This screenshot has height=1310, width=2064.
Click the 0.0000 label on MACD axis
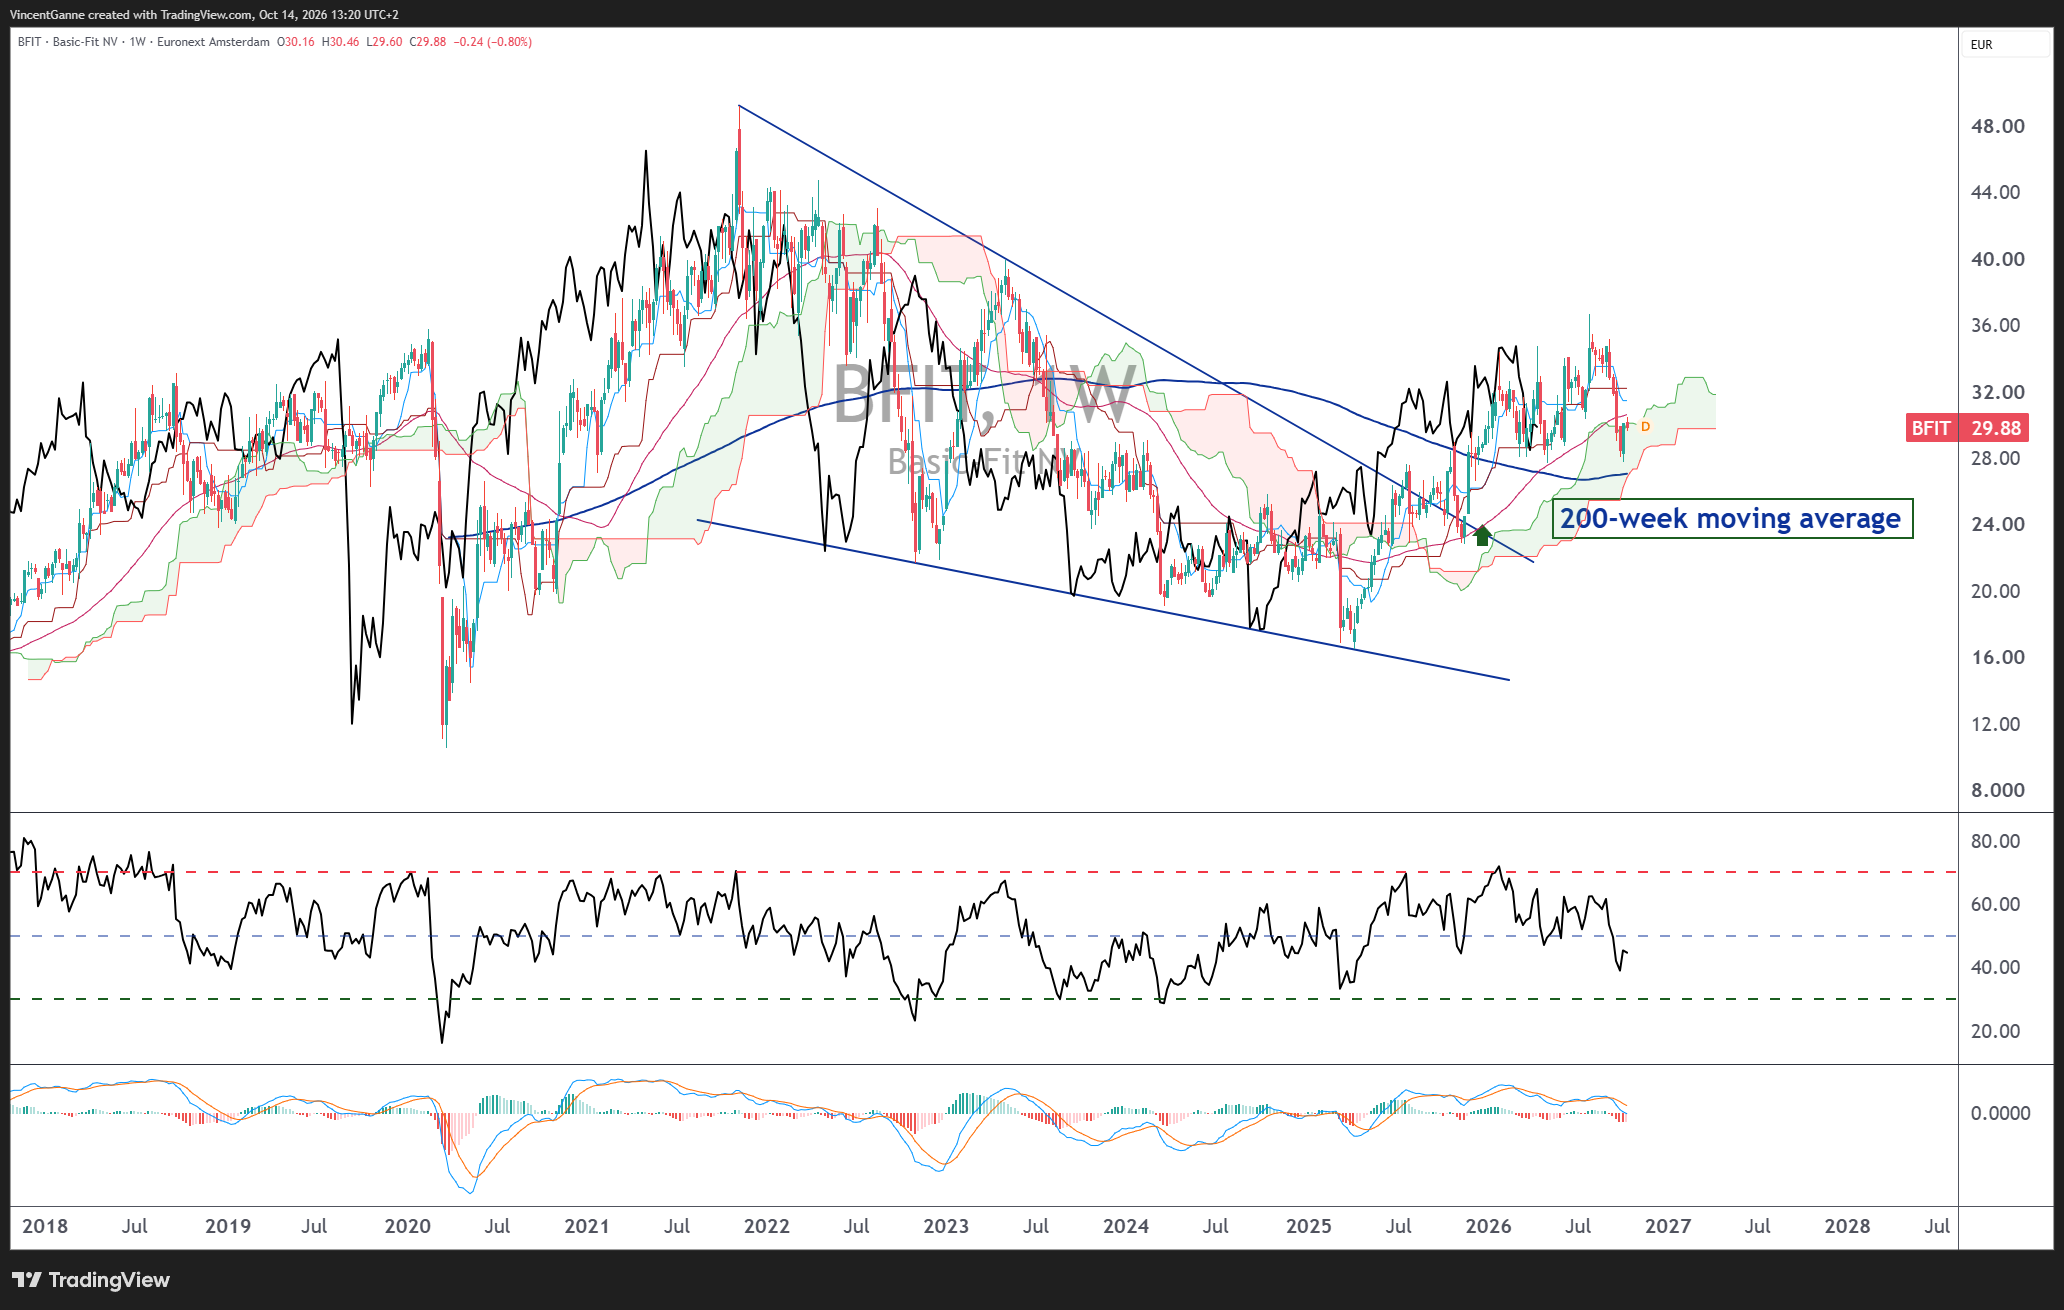2000,1113
